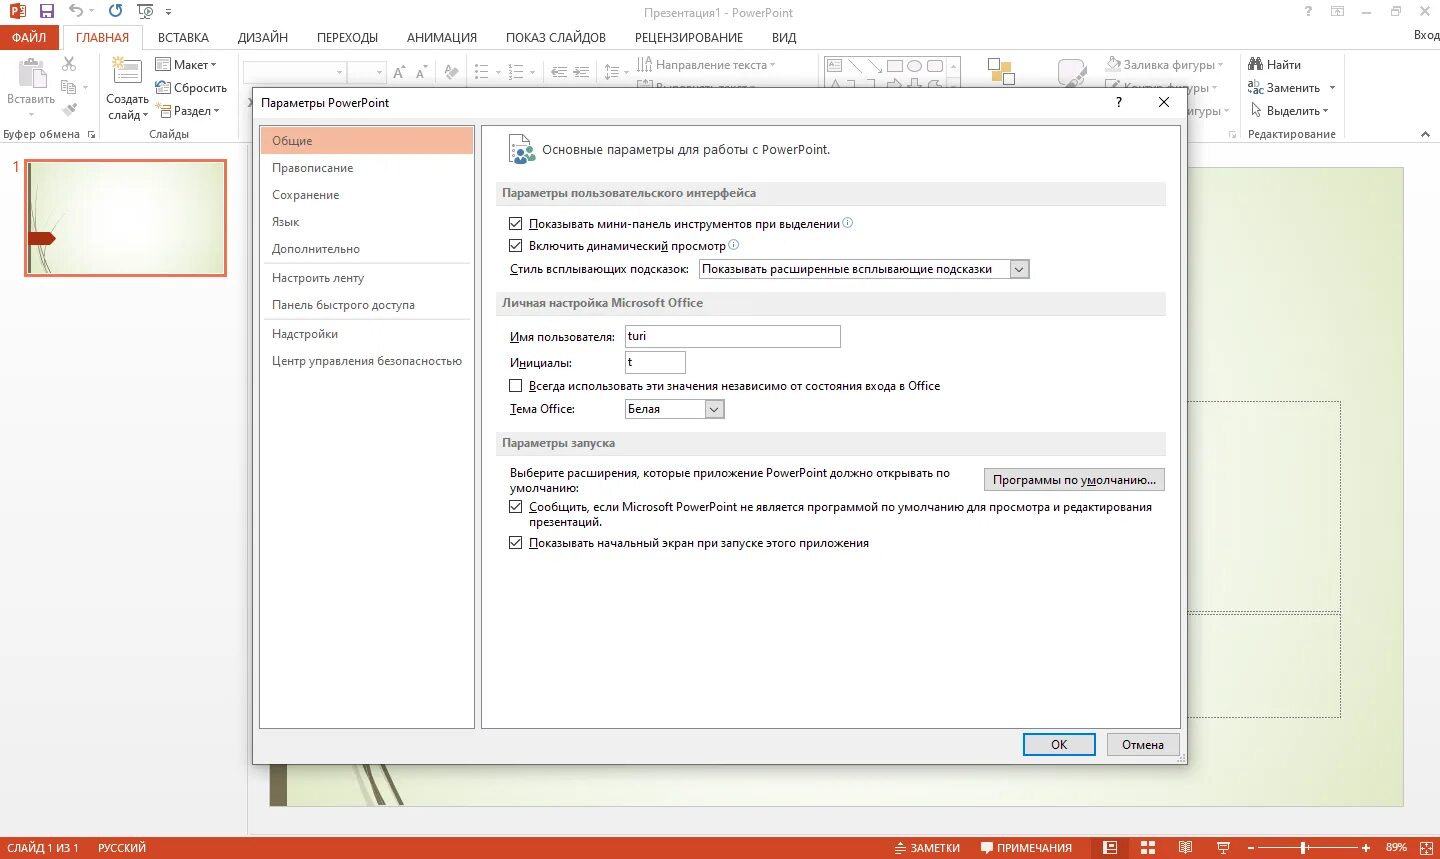Click the Найти binoculars button
Viewport: 1440px width, 859px height.
click(x=1275, y=64)
